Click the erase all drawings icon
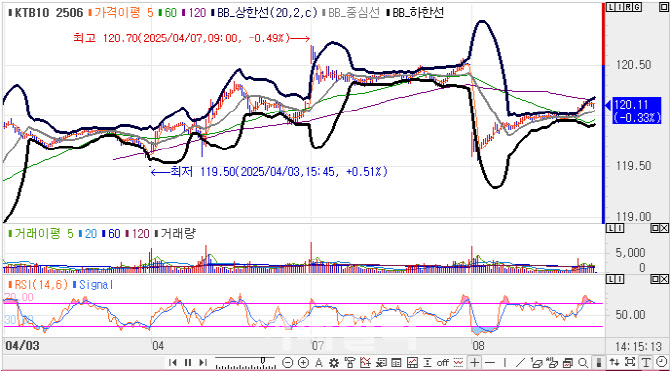 (553, 362)
